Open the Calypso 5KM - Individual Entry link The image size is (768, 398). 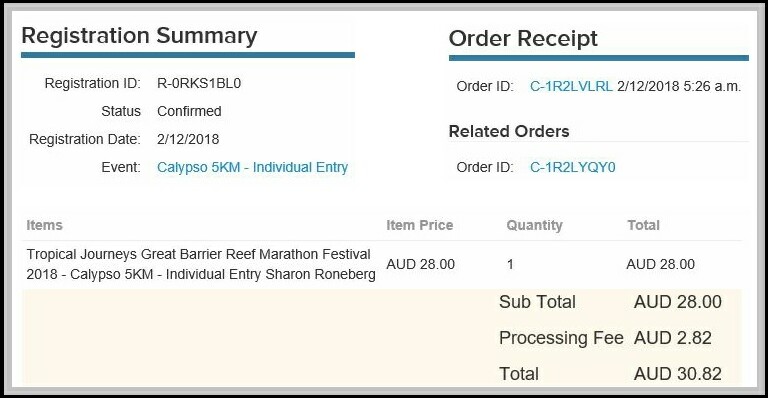252,167
